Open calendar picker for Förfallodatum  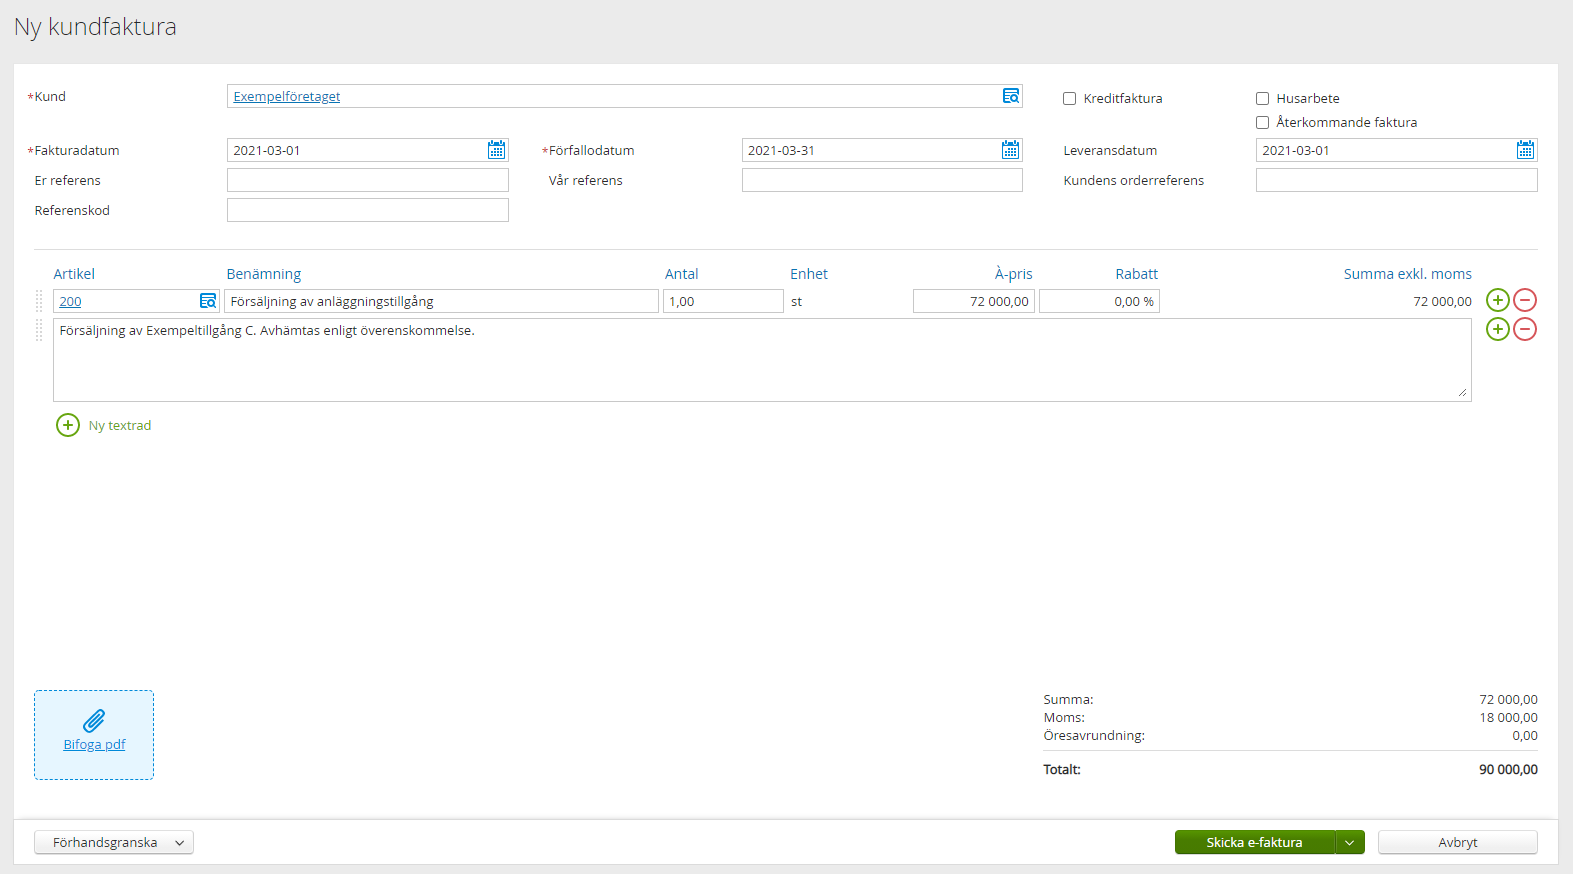coord(1011,150)
